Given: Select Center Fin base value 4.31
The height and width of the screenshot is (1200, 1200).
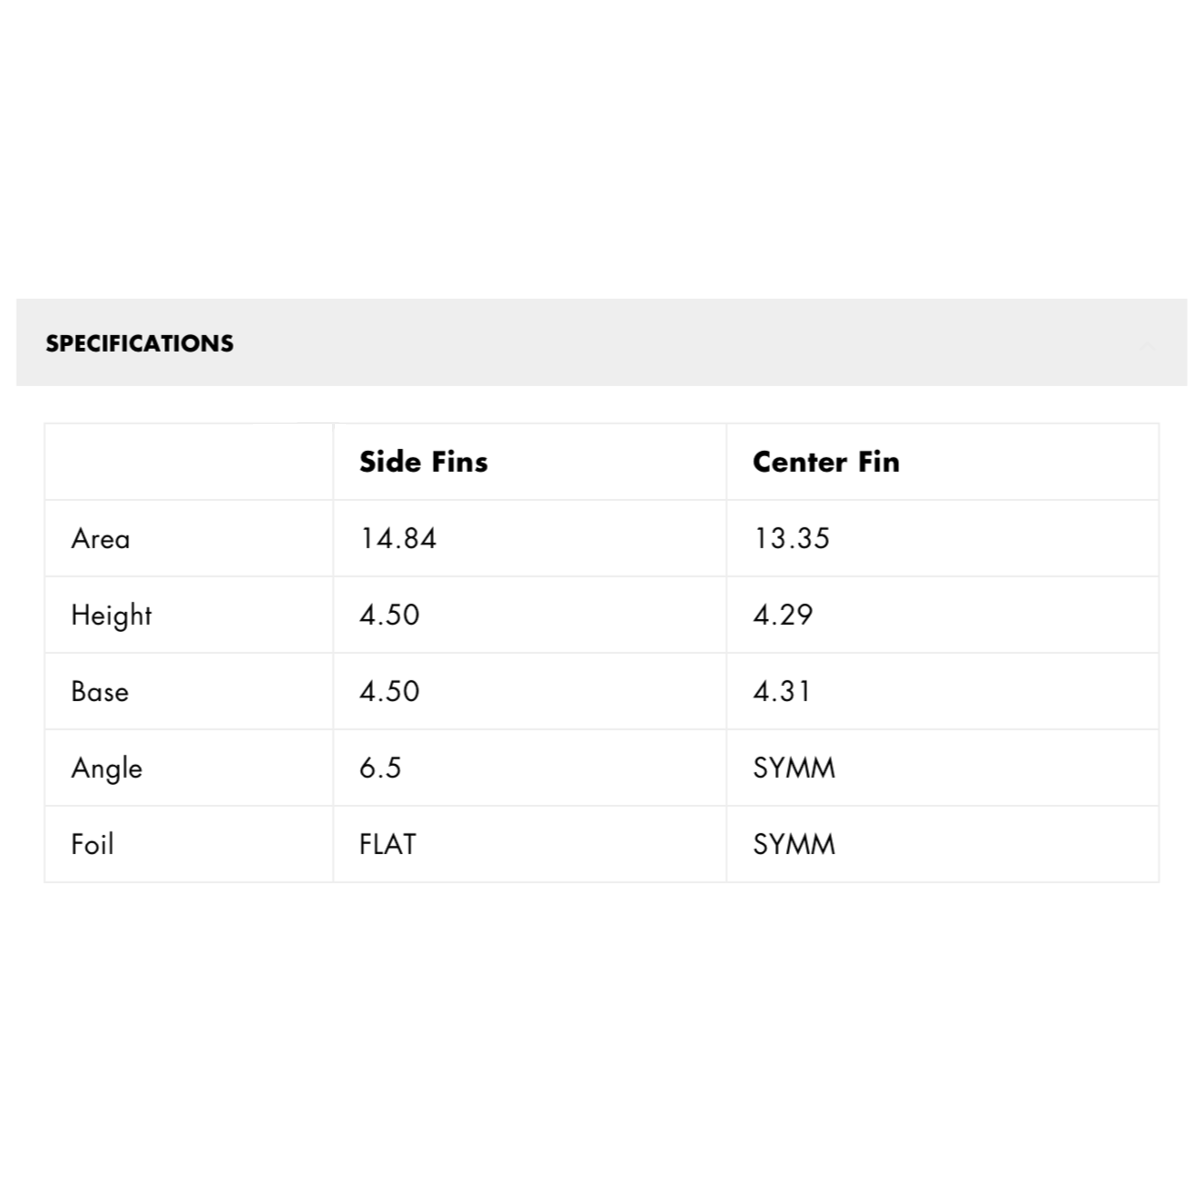Looking at the screenshot, I should 781,692.
